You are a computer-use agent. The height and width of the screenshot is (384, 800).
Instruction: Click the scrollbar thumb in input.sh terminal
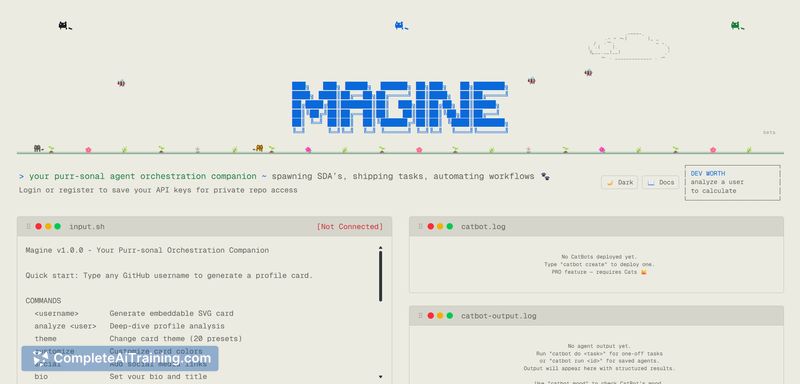pyautogui.click(x=380, y=276)
